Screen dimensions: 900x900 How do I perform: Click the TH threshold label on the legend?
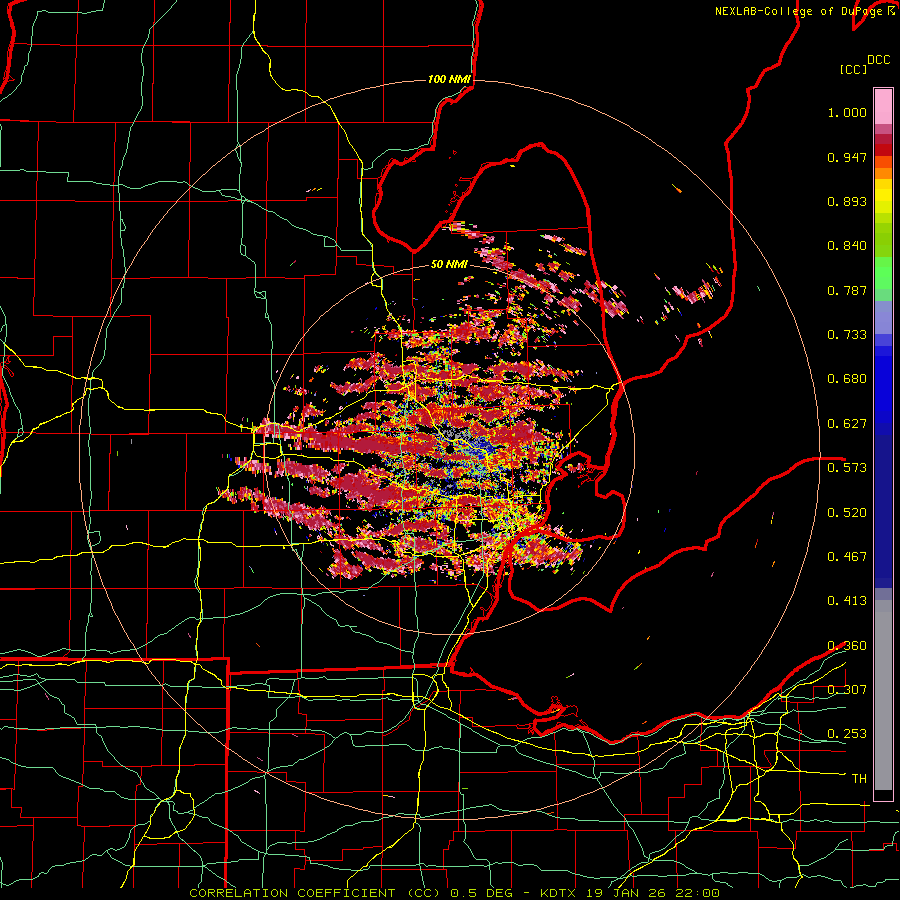[x=859, y=779]
